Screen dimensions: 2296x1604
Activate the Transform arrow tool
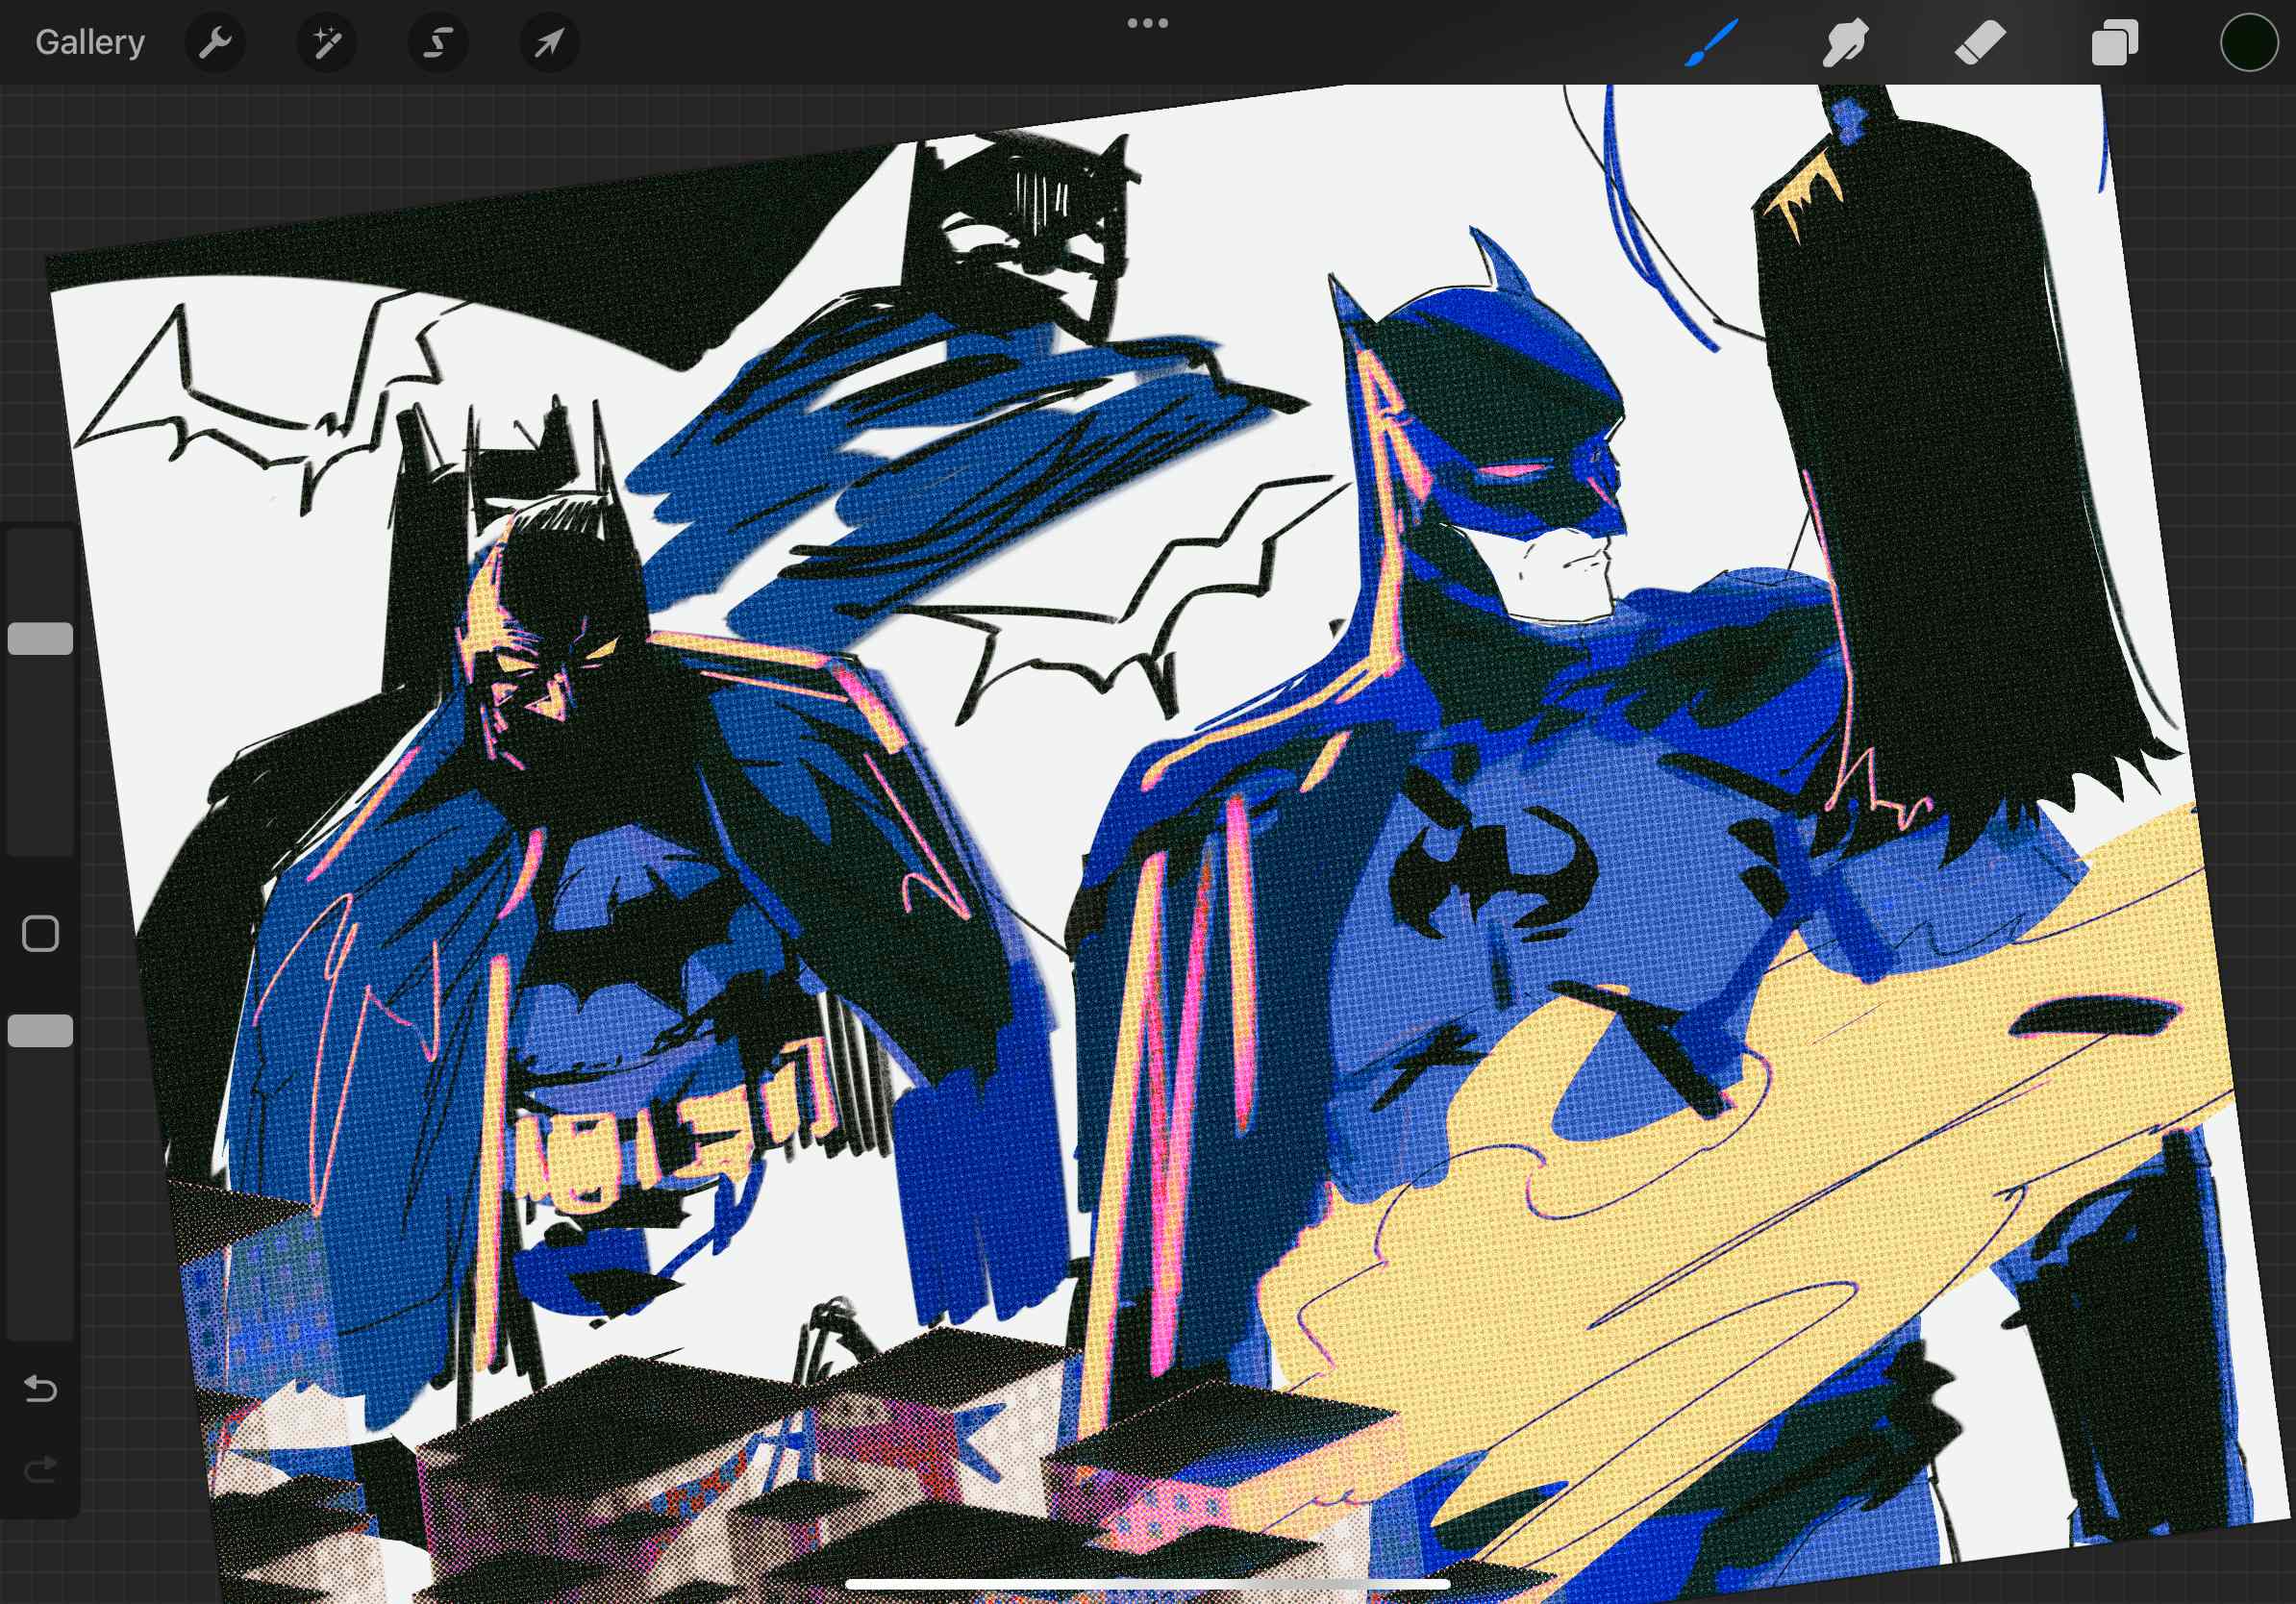(549, 43)
